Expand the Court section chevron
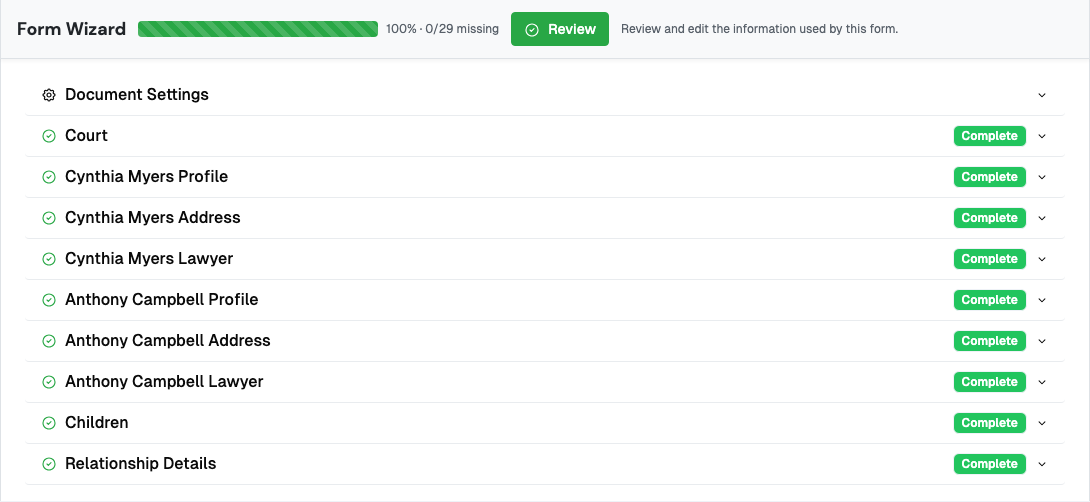 [x=1041, y=136]
